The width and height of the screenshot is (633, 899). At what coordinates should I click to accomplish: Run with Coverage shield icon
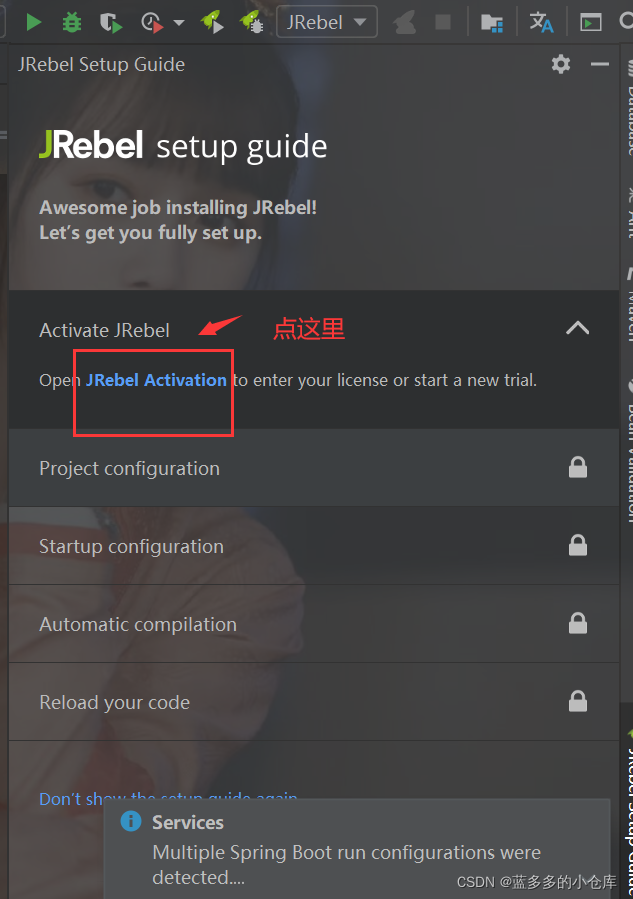(x=110, y=21)
